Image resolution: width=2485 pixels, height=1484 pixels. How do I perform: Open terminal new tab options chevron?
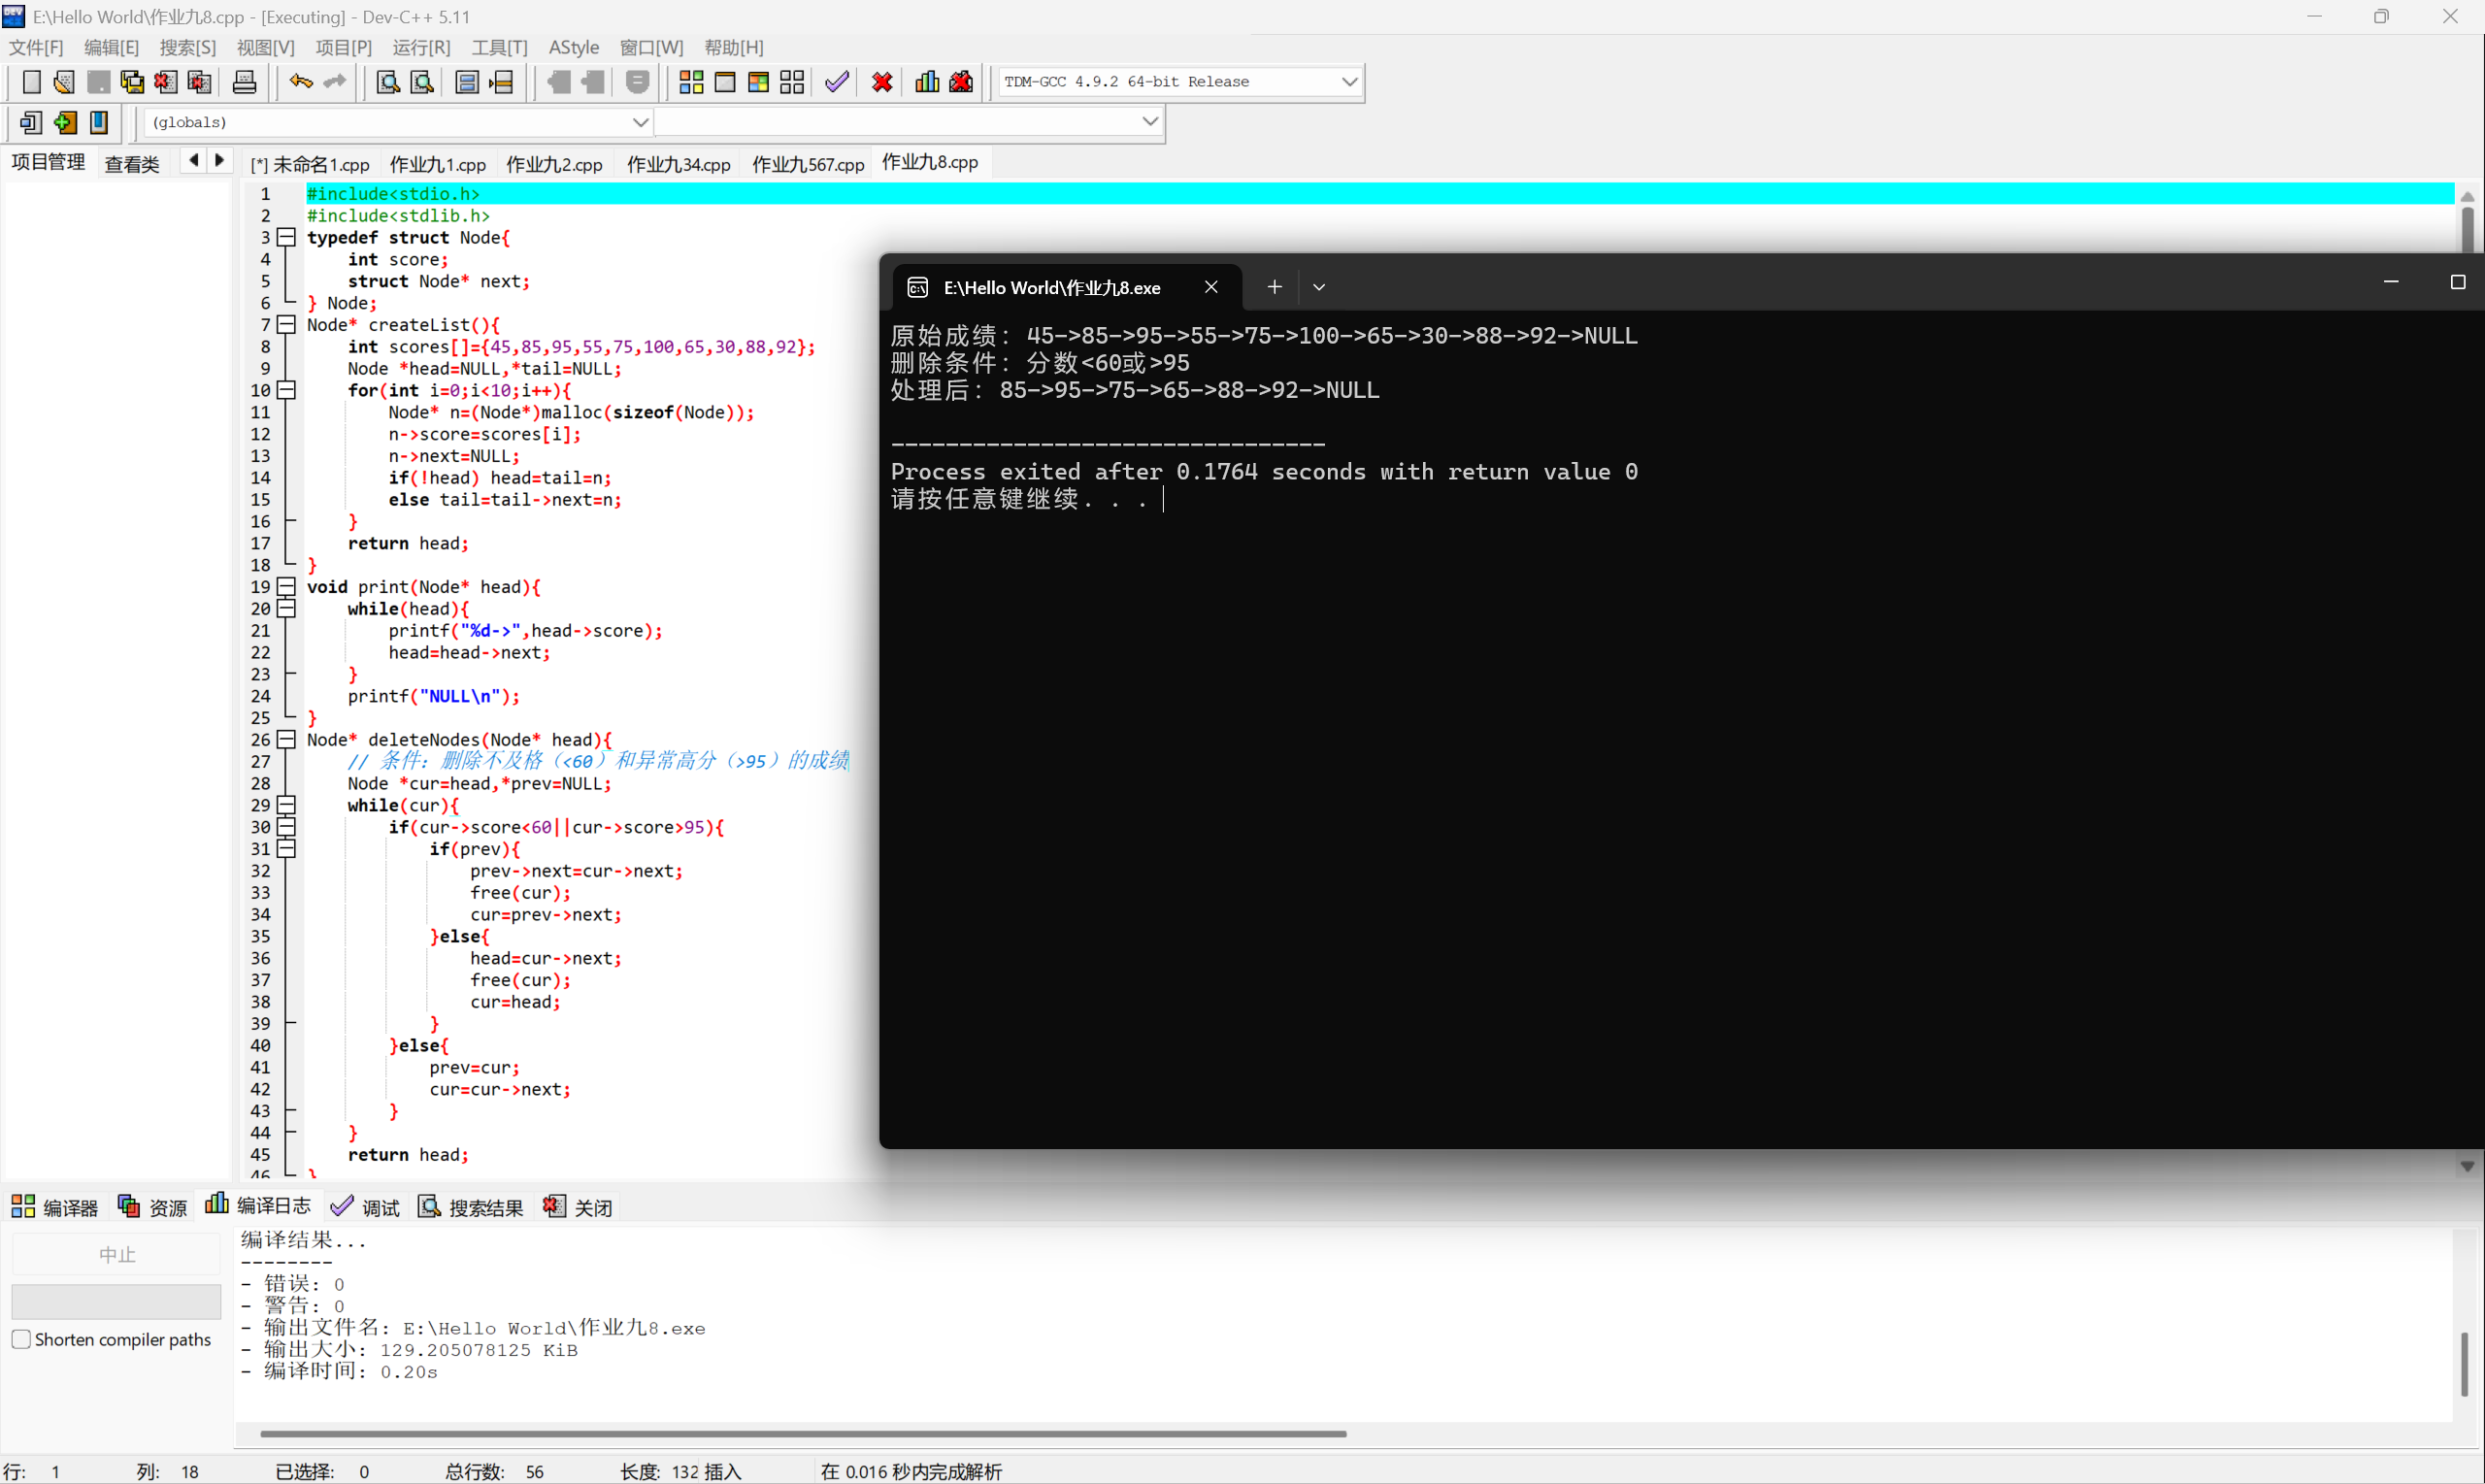coord(1319,287)
